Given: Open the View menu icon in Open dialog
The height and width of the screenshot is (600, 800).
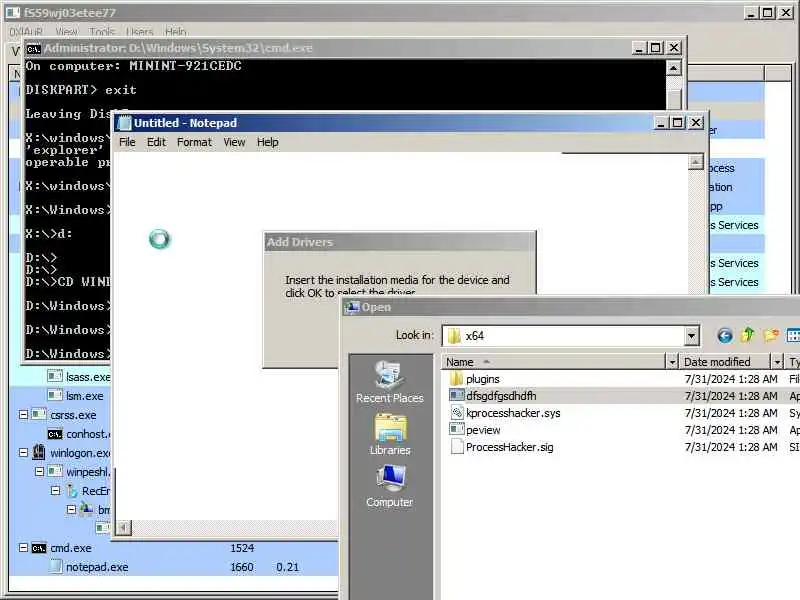Looking at the screenshot, I should click(x=793, y=335).
